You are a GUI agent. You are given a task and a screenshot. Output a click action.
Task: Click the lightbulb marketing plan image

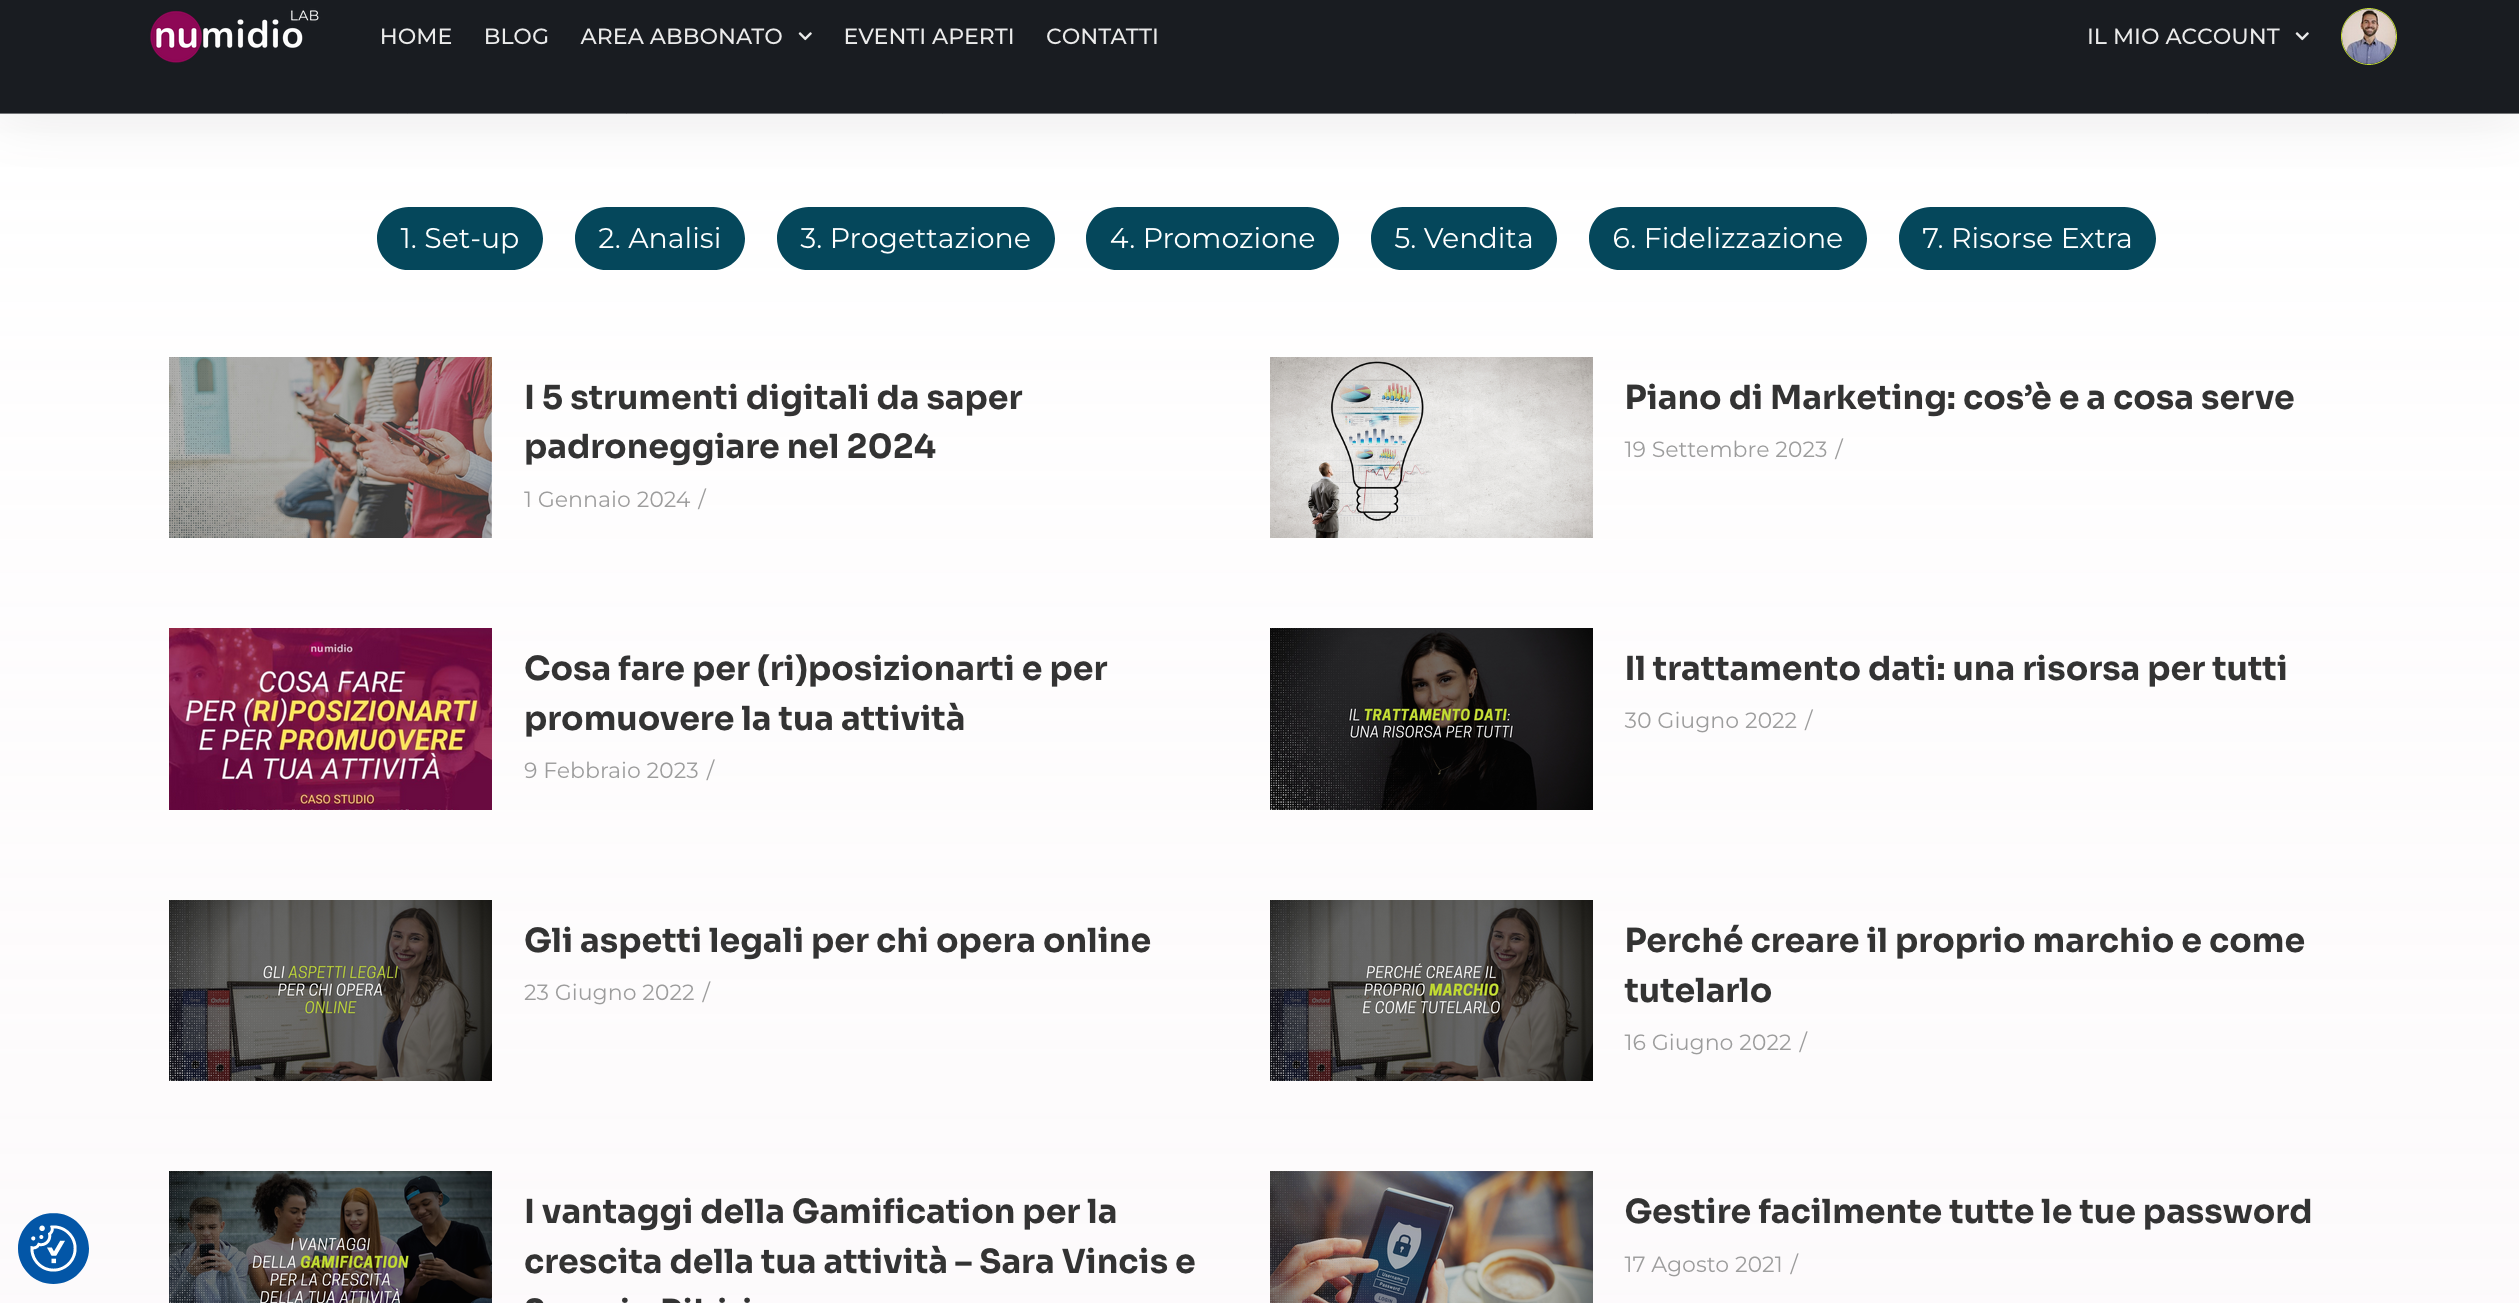coord(1431,445)
